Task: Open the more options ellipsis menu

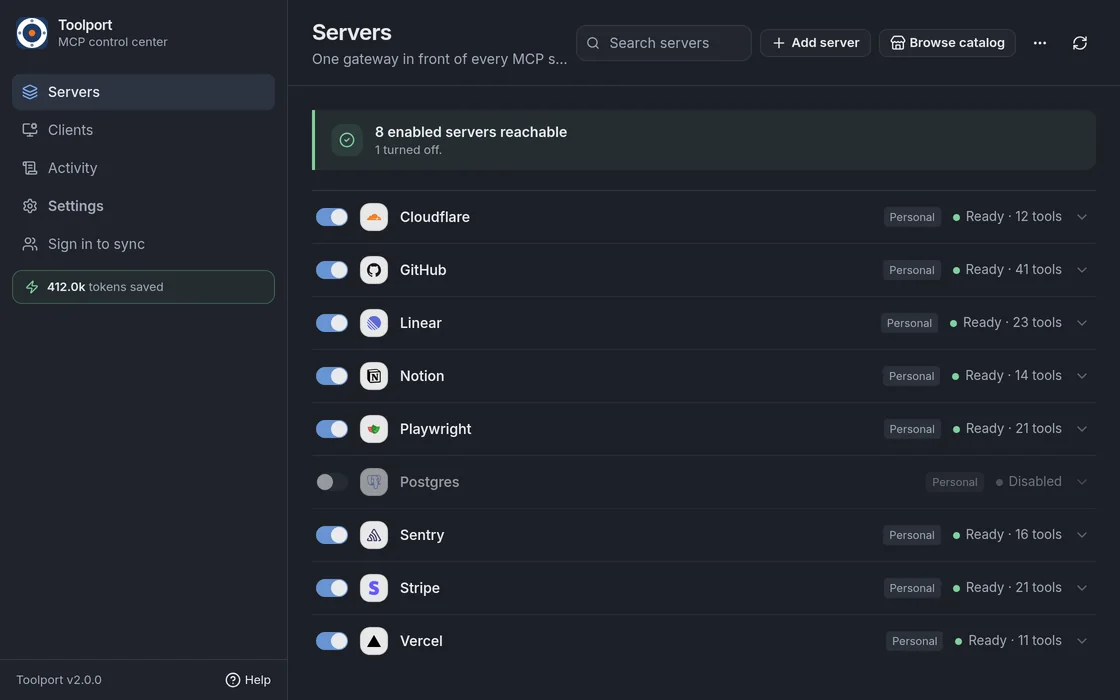Action: (1039, 43)
